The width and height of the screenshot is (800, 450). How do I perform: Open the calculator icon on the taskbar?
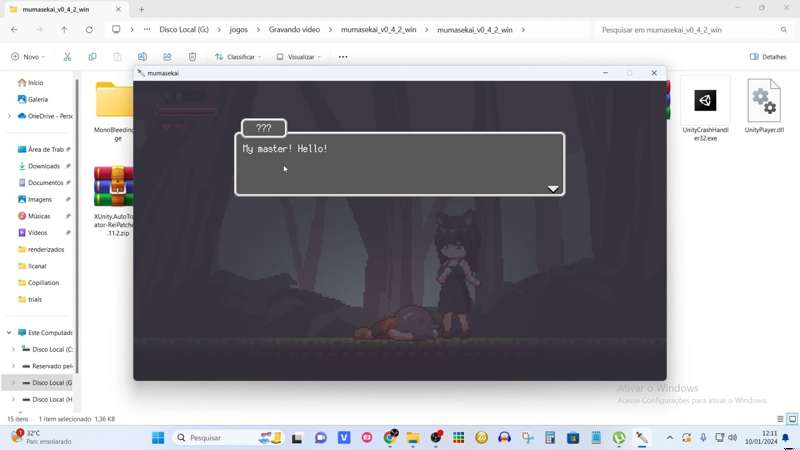(x=550, y=437)
